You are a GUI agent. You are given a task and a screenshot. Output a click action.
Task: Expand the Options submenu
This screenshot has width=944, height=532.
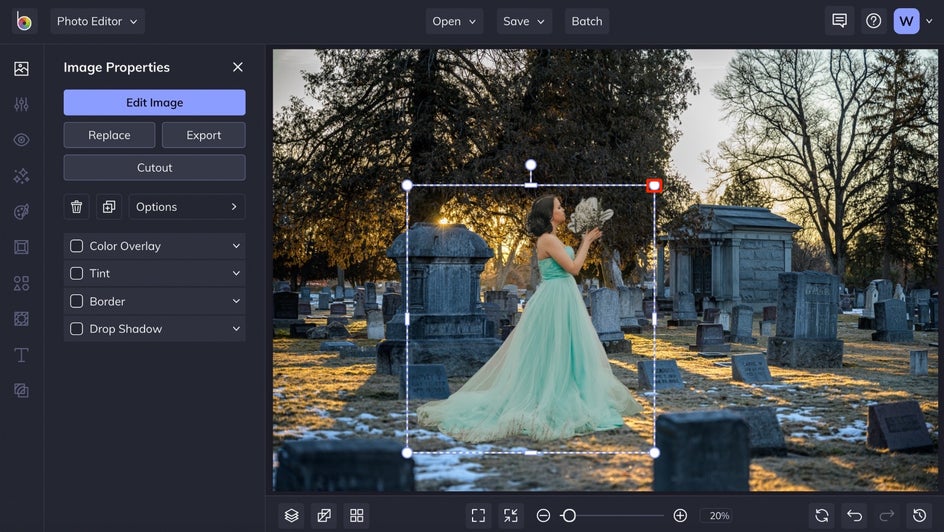(x=186, y=207)
